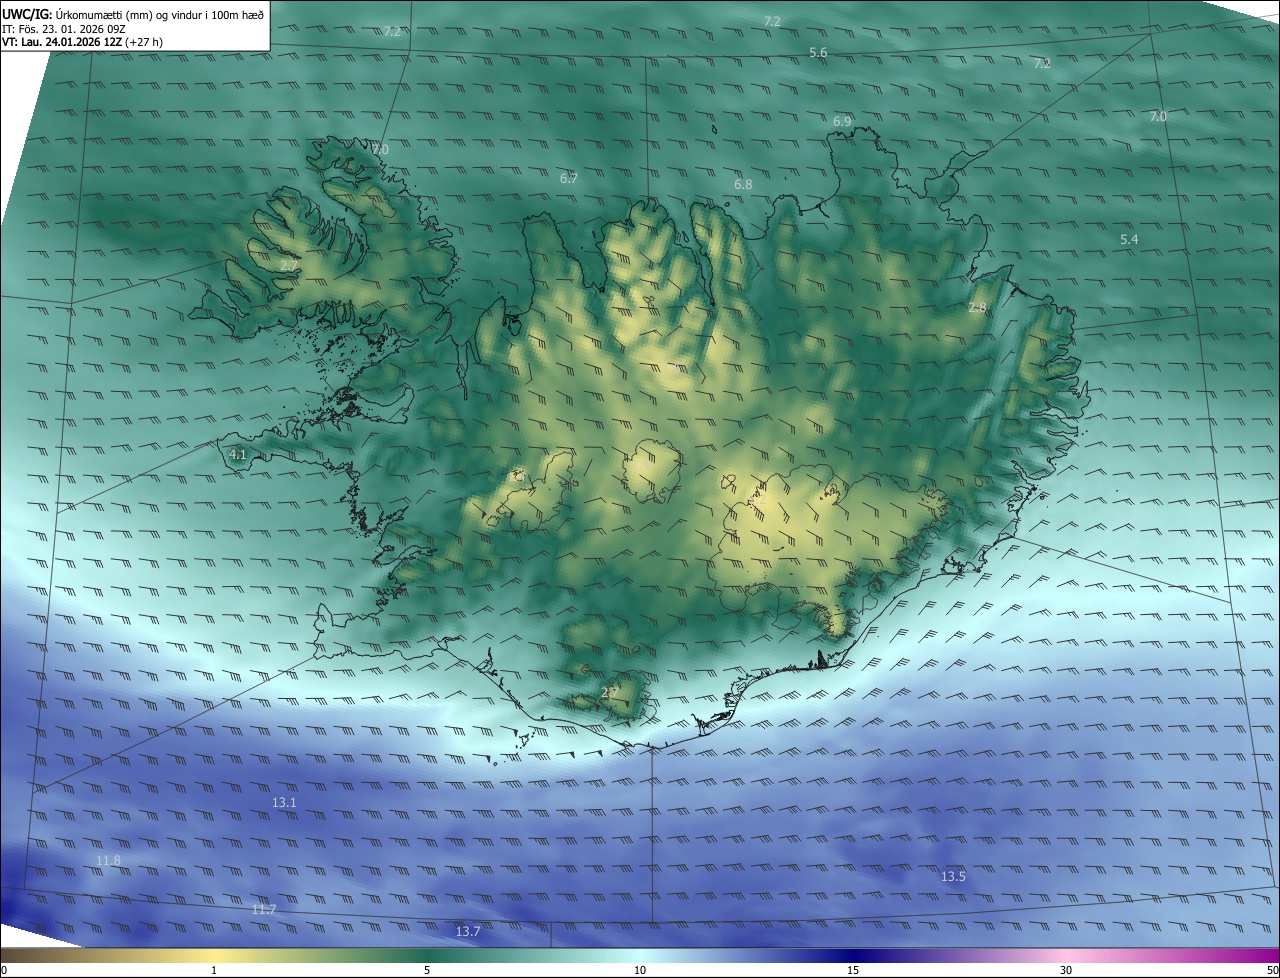Viewport: 1280px width, 978px height.
Task: Click the 7.2 label directly above 5.6
Action: [x=772, y=21]
